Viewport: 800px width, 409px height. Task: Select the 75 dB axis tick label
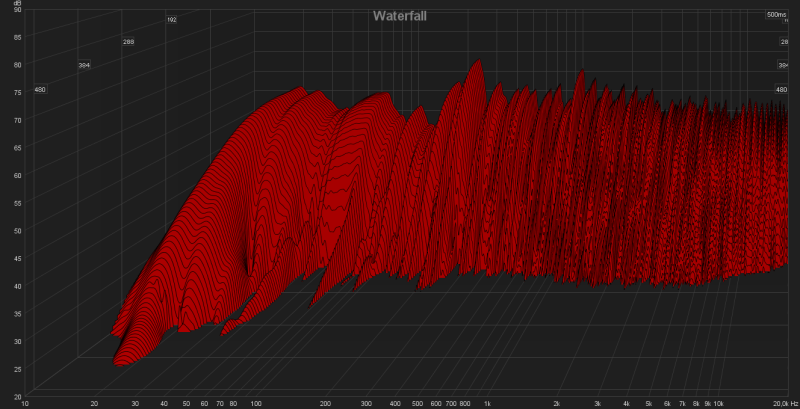point(18,92)
